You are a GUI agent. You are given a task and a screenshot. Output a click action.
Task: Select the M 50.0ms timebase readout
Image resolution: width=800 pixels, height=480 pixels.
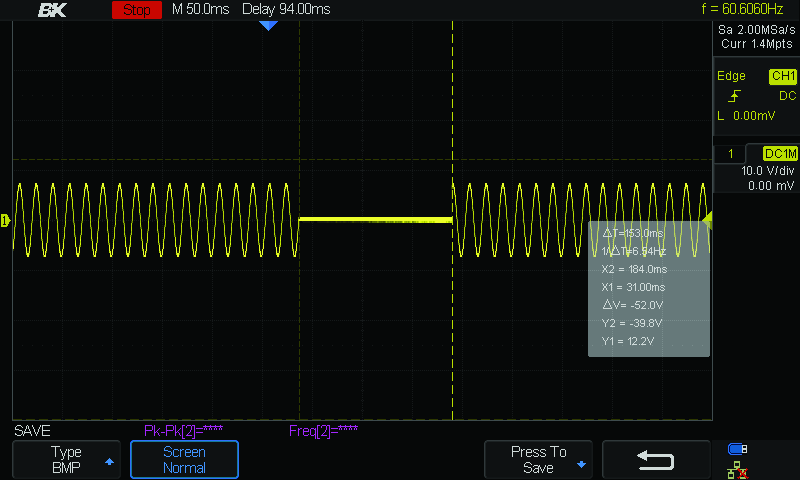pos(201,9)
